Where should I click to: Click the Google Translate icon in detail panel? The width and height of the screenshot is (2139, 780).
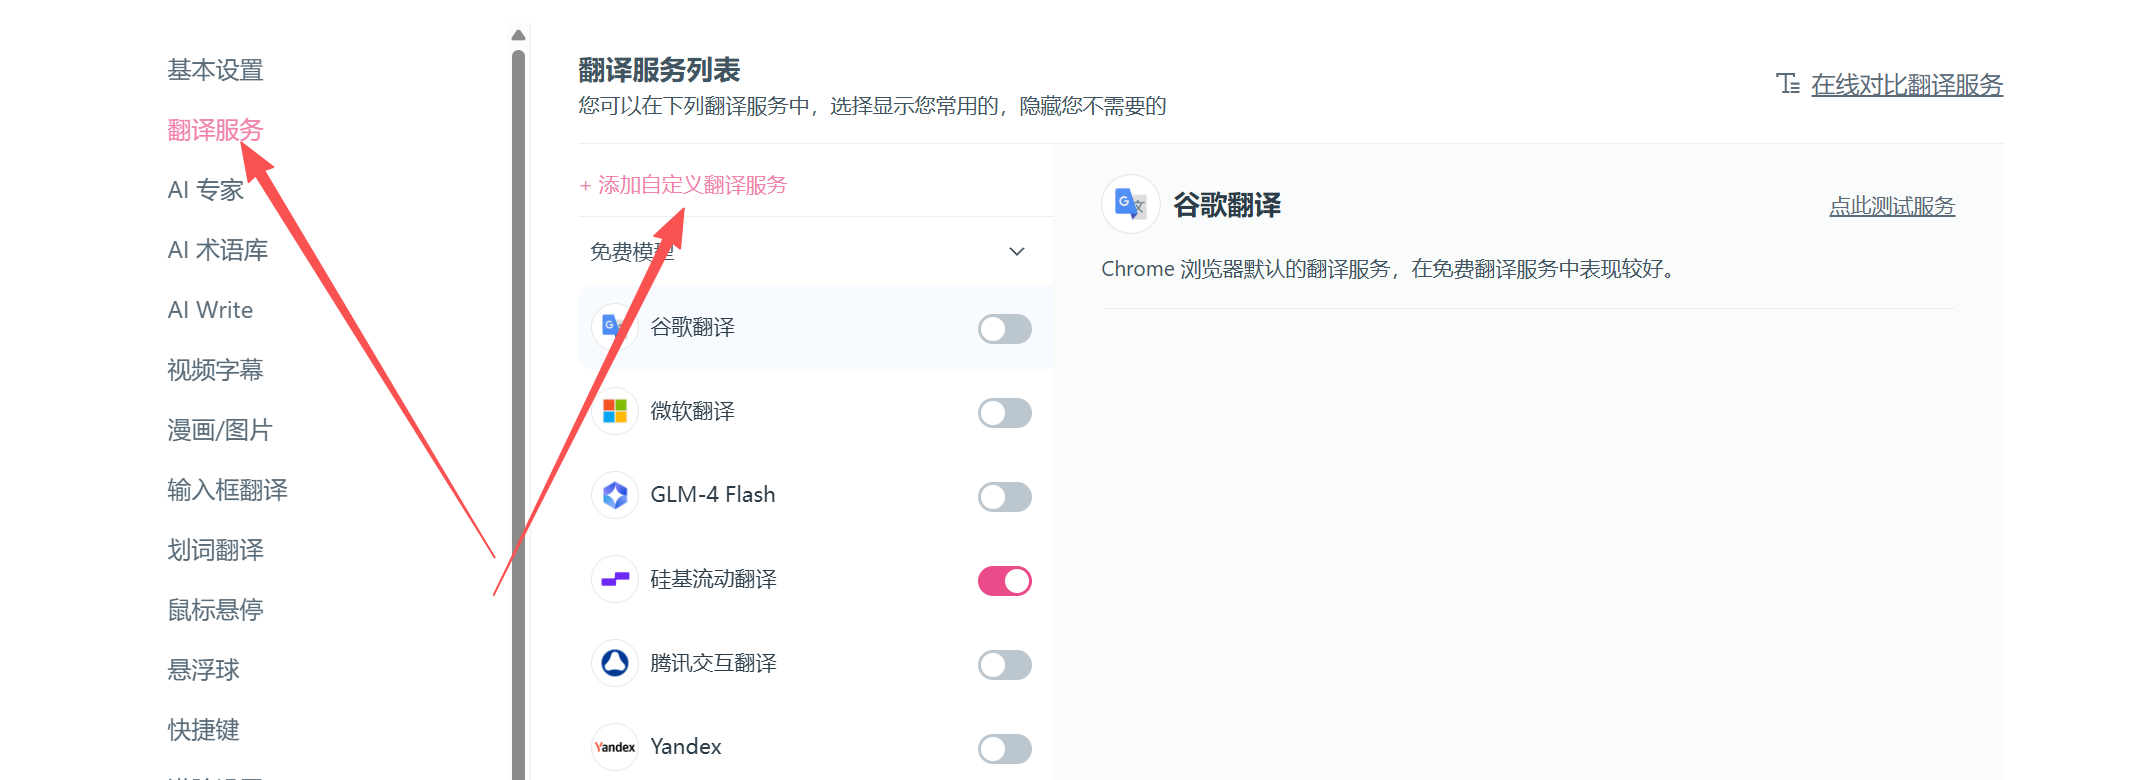coord(1131,204)
